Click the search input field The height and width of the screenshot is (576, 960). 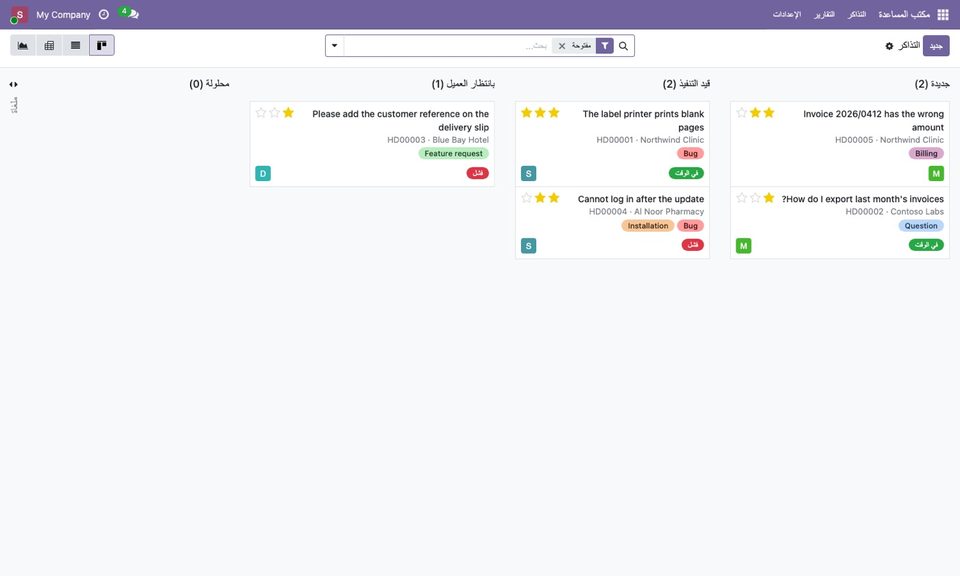(x=447, y=46)
